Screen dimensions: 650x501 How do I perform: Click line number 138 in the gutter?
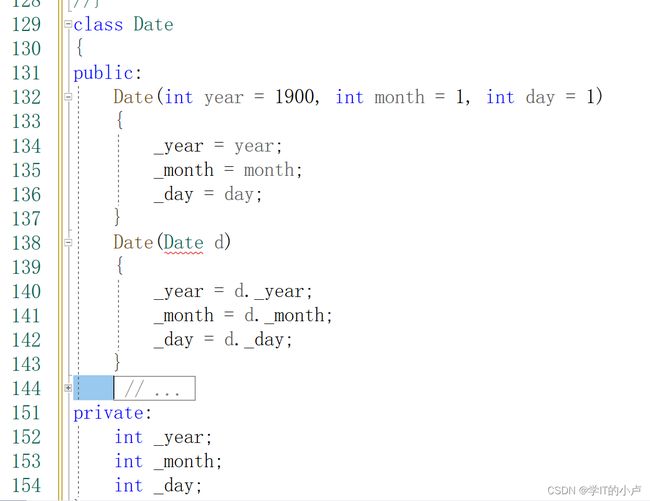(27, 242)
